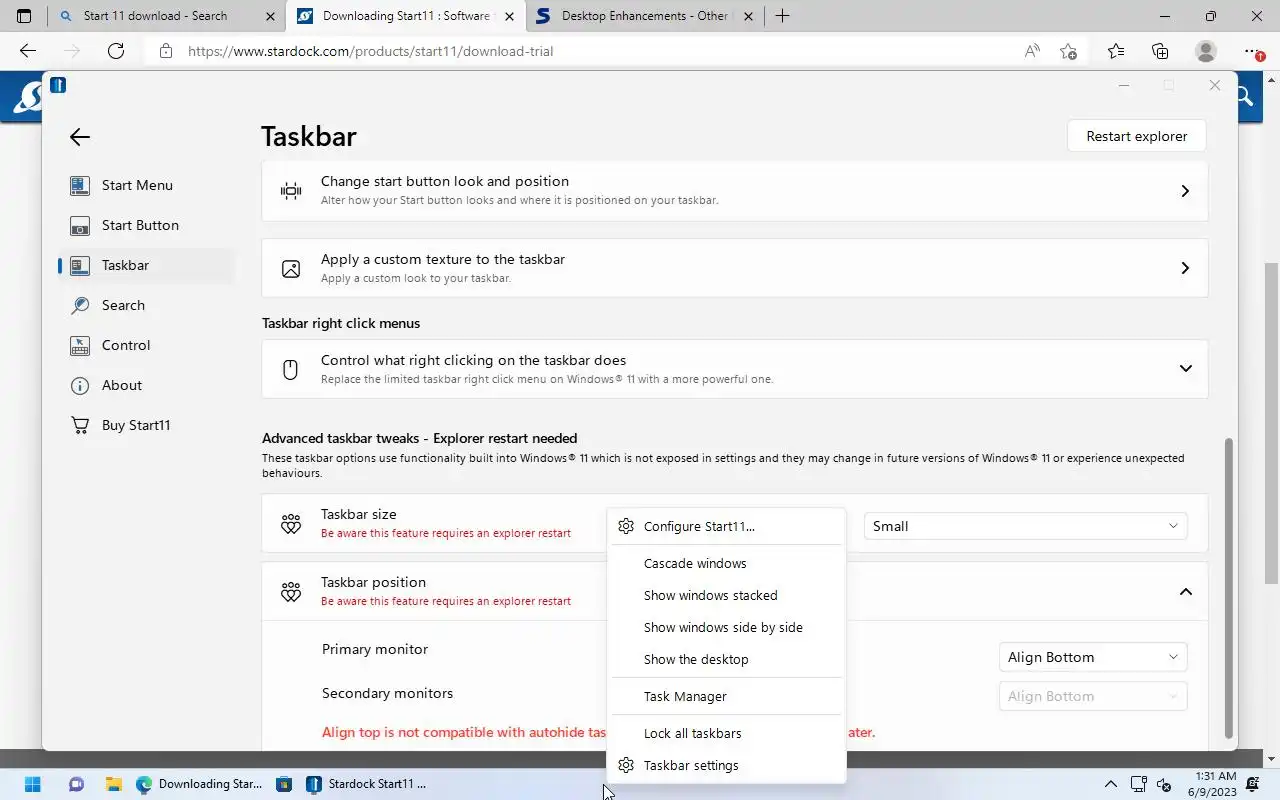The width and height of the screenshot is (1280, 800).
Task: Show hidden system tray icons chevron
Action: pyautogui.click(x=1110, y=784)
